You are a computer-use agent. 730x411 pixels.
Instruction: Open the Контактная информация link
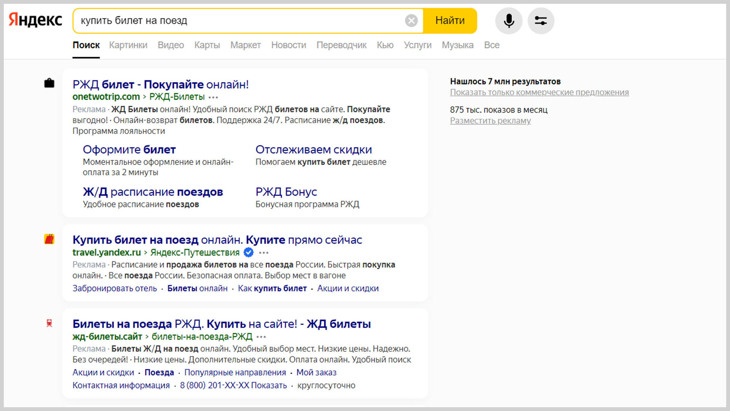pos(121,385)
